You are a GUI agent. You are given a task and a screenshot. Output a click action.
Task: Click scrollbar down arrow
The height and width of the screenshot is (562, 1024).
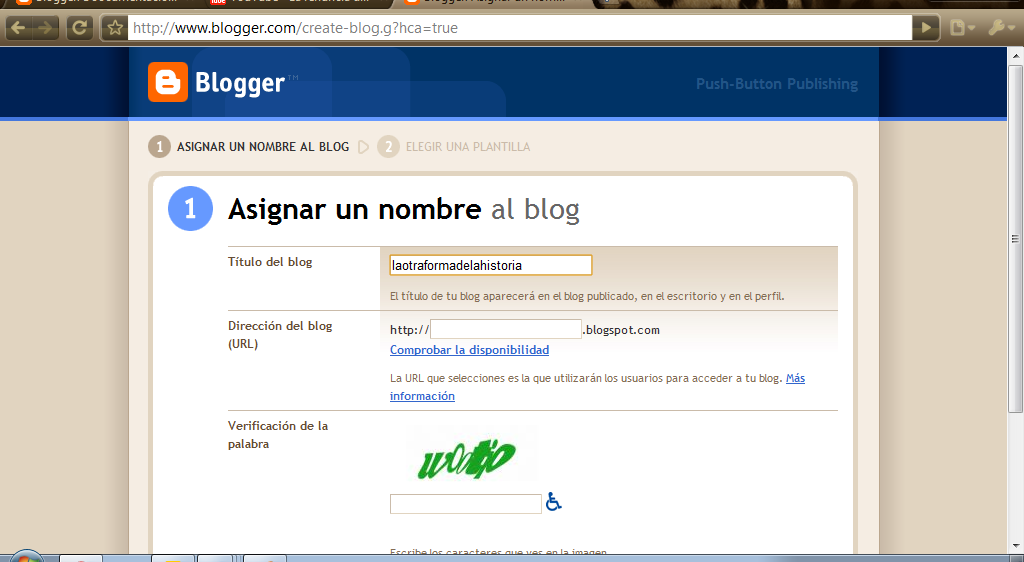1016,546
